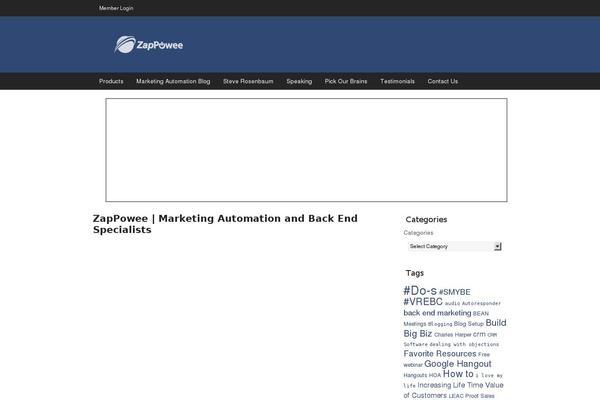Click the ZapPowee logo
The width and height of the screenshot is (600, 400).
pyautogui.click(x=149, y=45)
